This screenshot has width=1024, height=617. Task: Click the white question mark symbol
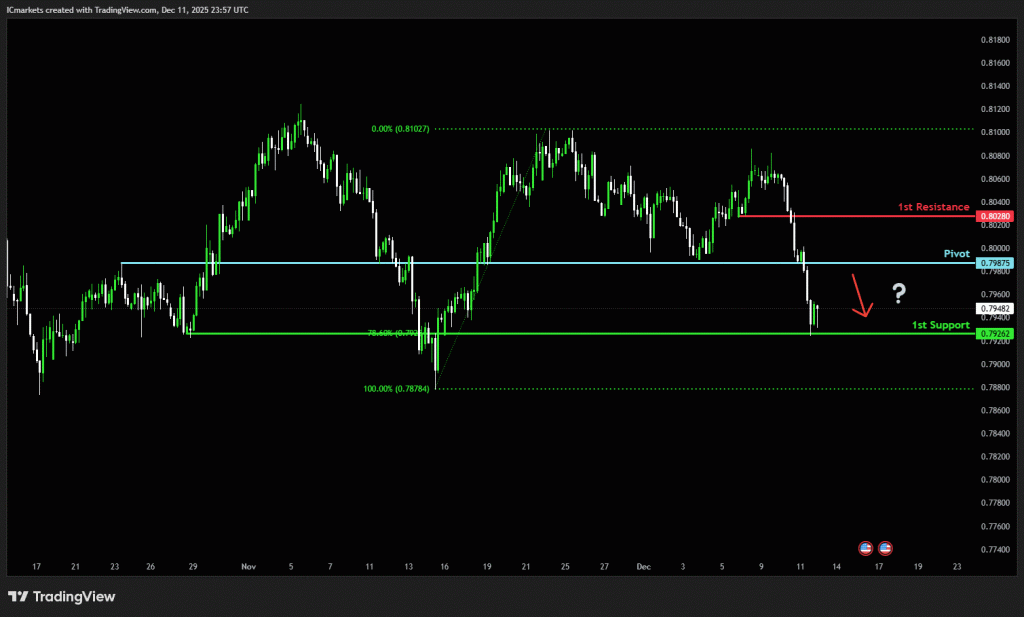point(899,293)
